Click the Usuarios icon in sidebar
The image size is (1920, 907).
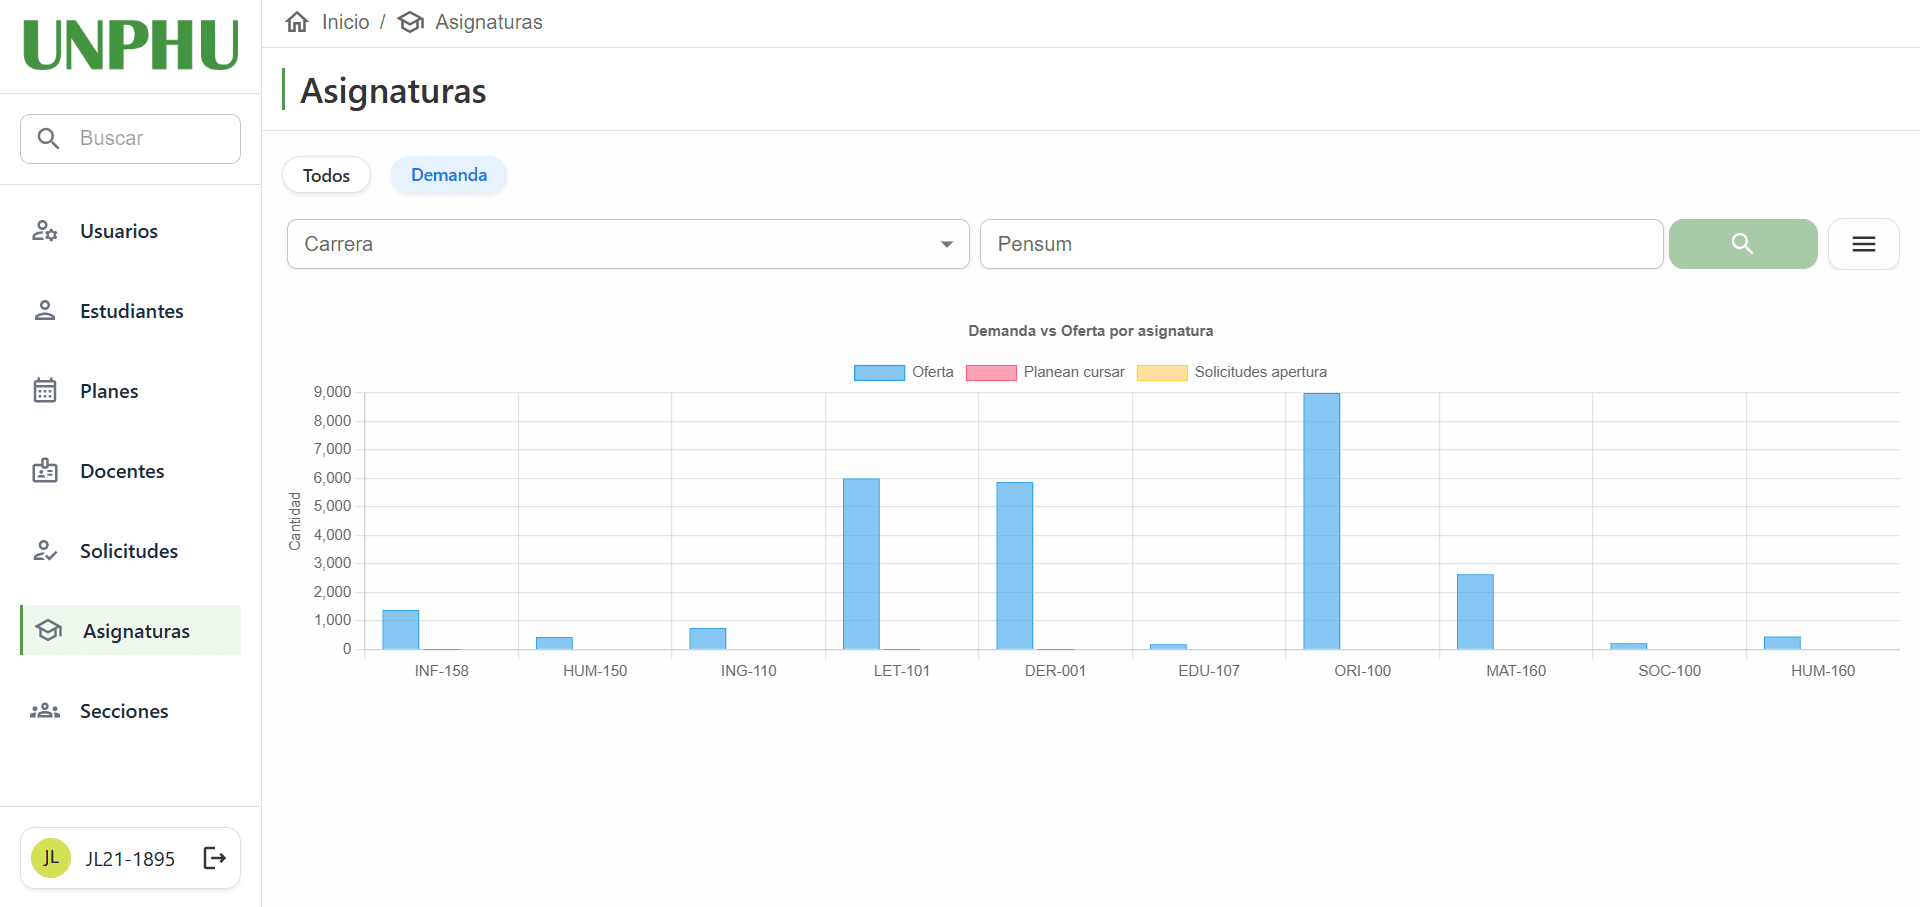pyautogui.click(x=45, y=231)
